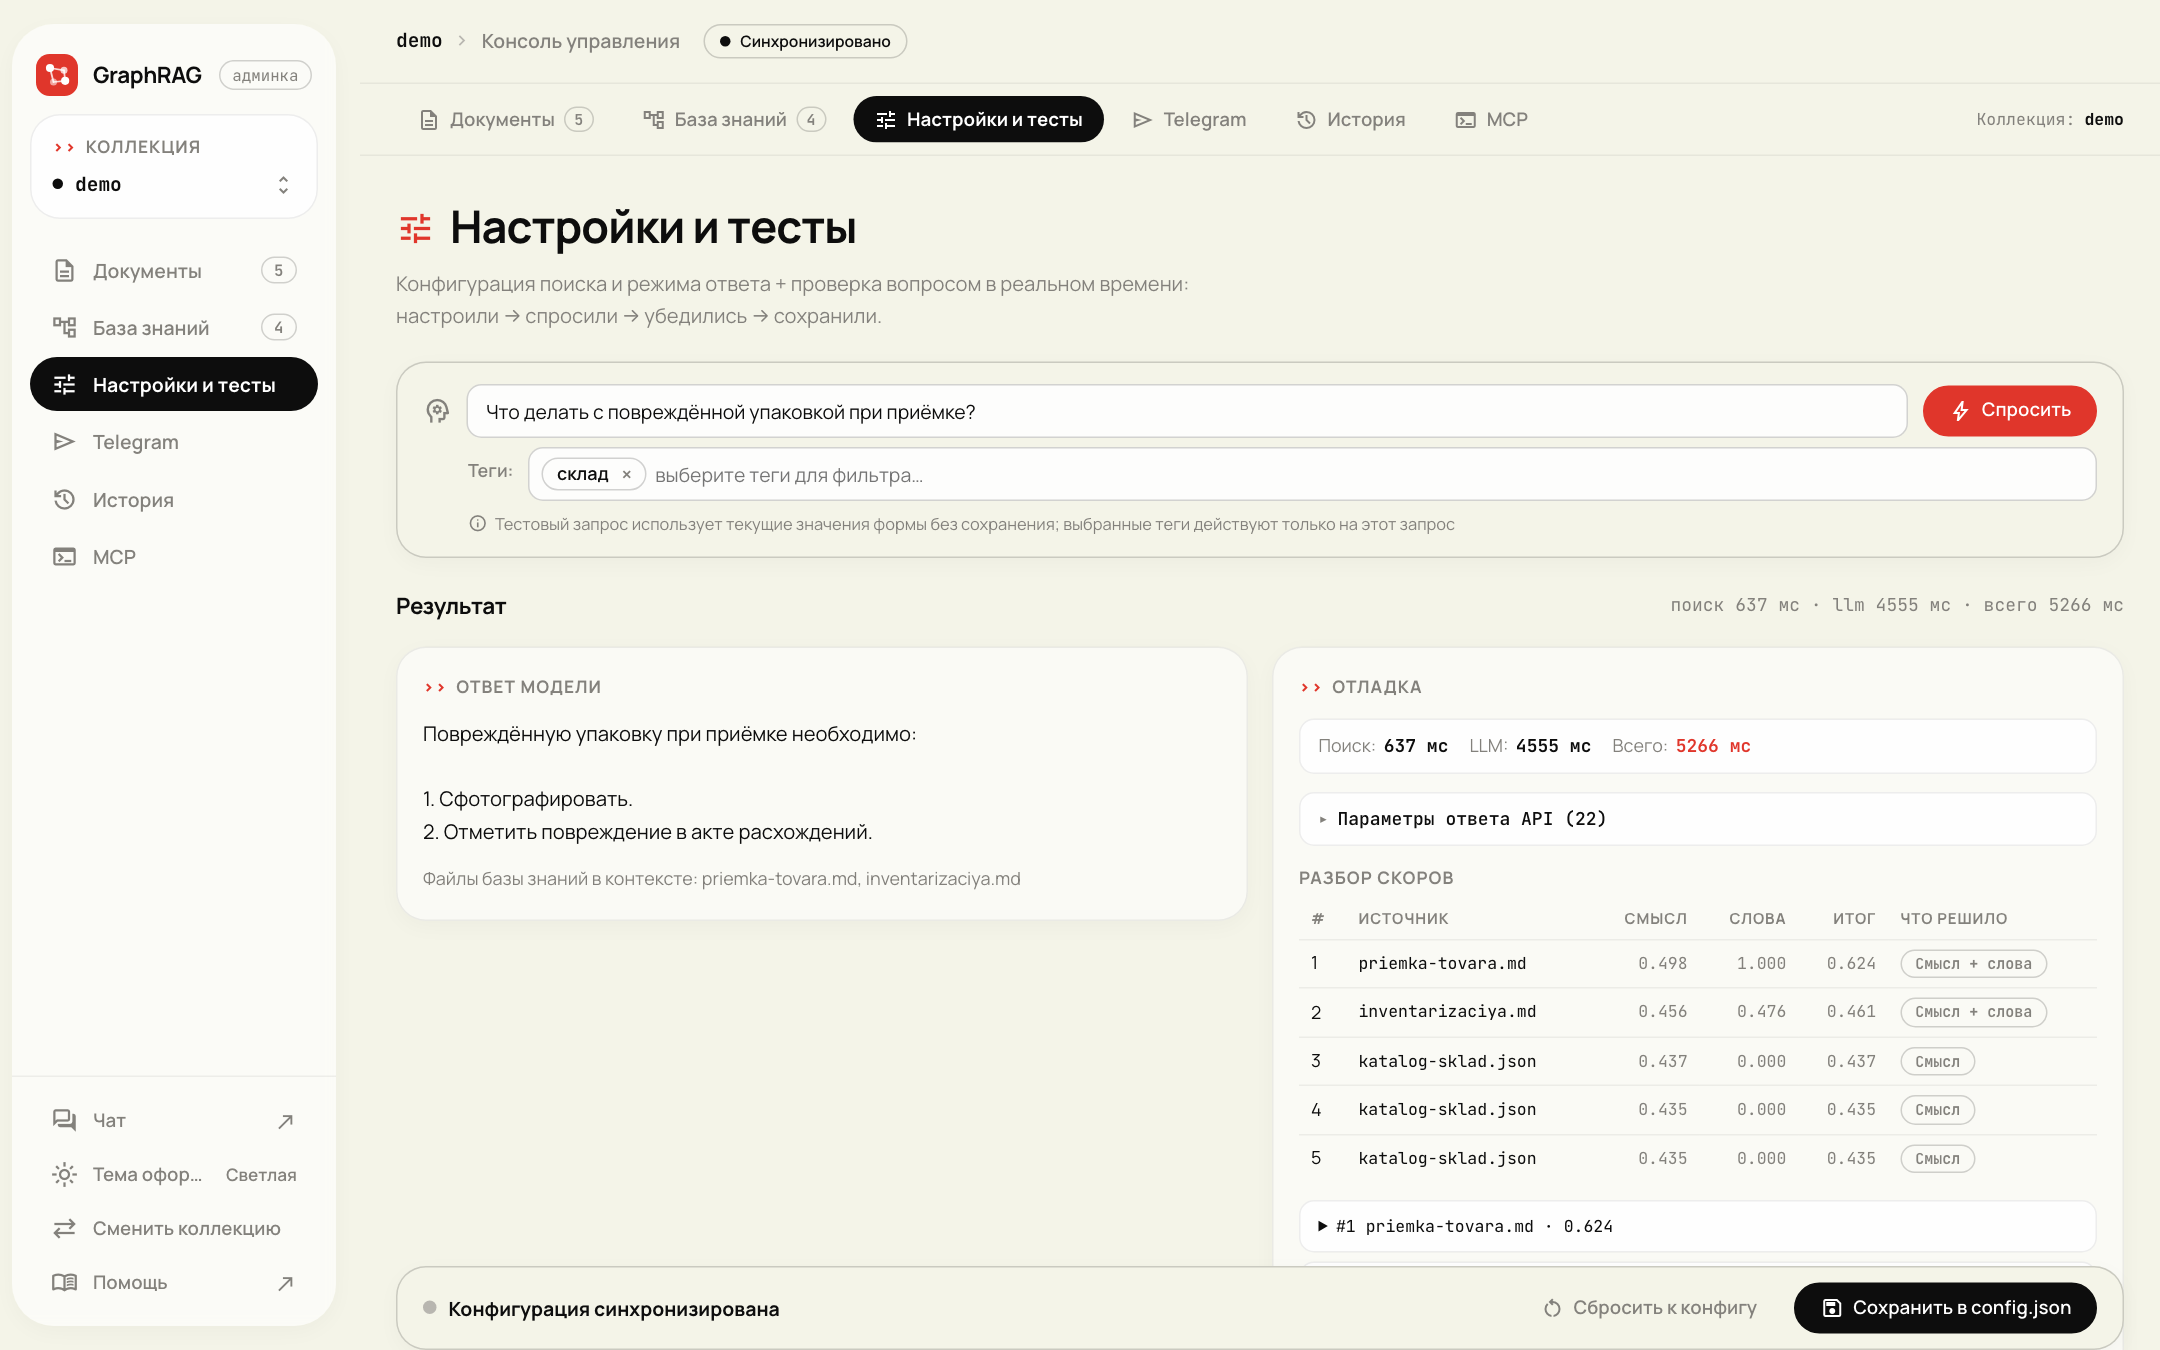
Task: Click the Синхронизировано status badge
Action: (x=805, y=41)
